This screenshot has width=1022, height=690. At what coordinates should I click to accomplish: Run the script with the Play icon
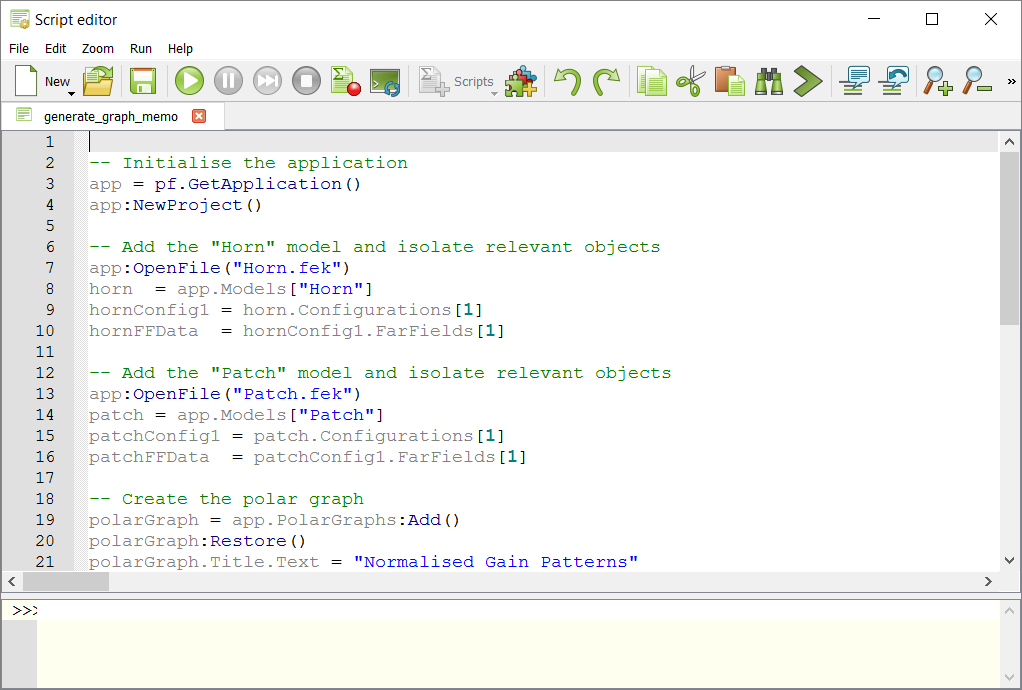(189, 81)
